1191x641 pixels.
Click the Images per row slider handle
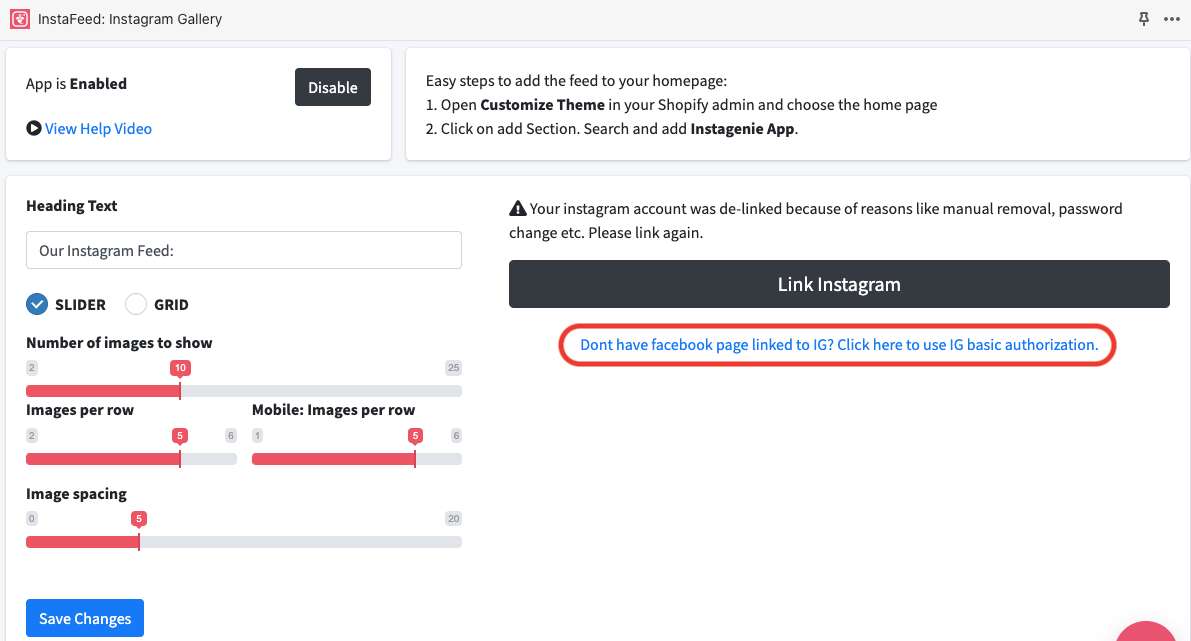pos(180,458)
